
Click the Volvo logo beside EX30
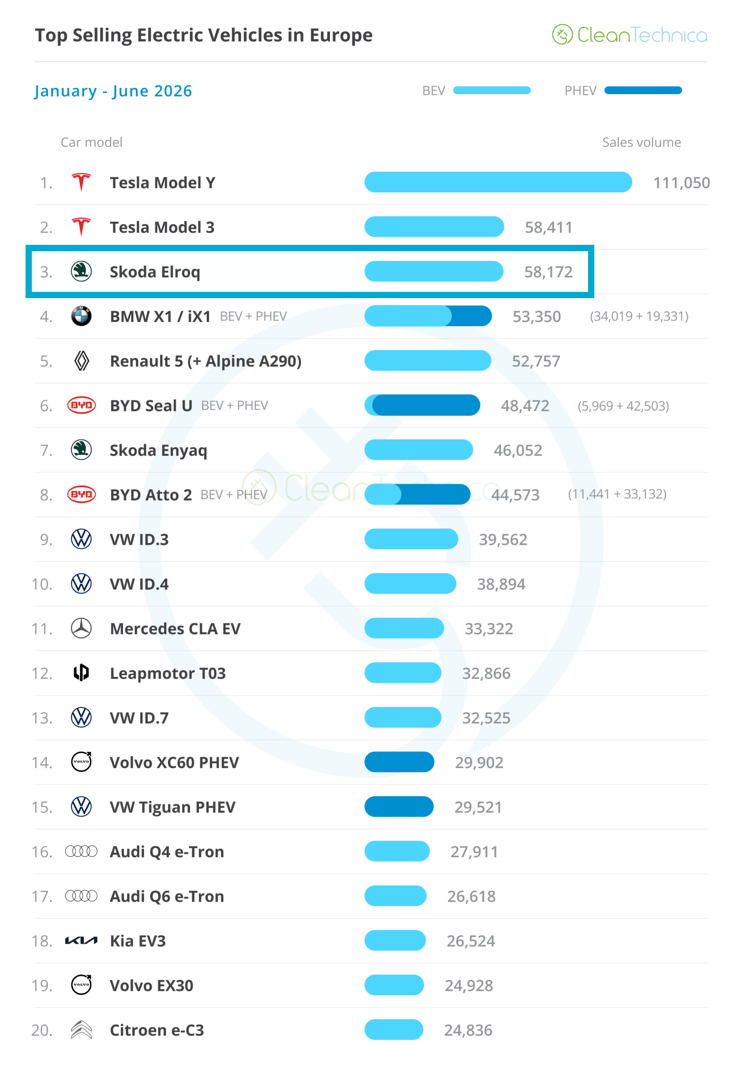point(81,985)
